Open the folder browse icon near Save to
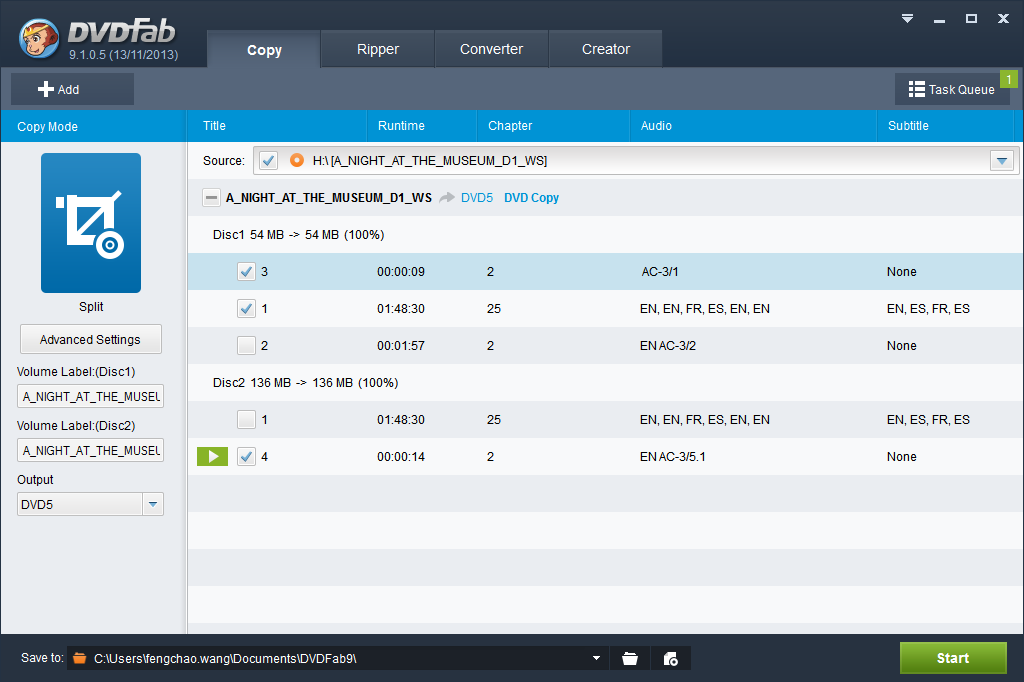 click(630, 658)
